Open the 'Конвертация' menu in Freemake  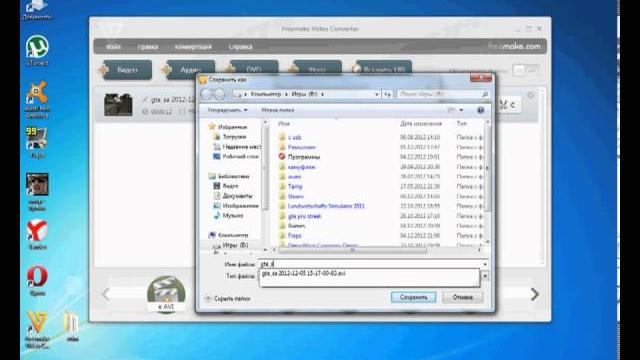click(193, 47)
